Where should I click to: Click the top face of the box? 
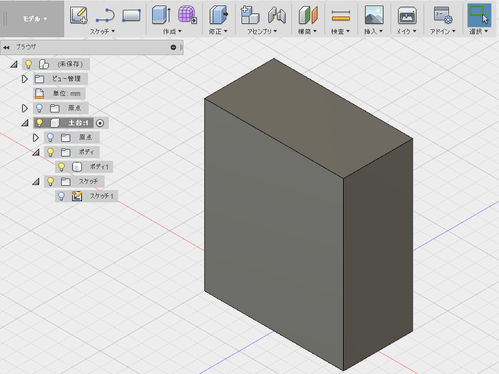point(308,118)
